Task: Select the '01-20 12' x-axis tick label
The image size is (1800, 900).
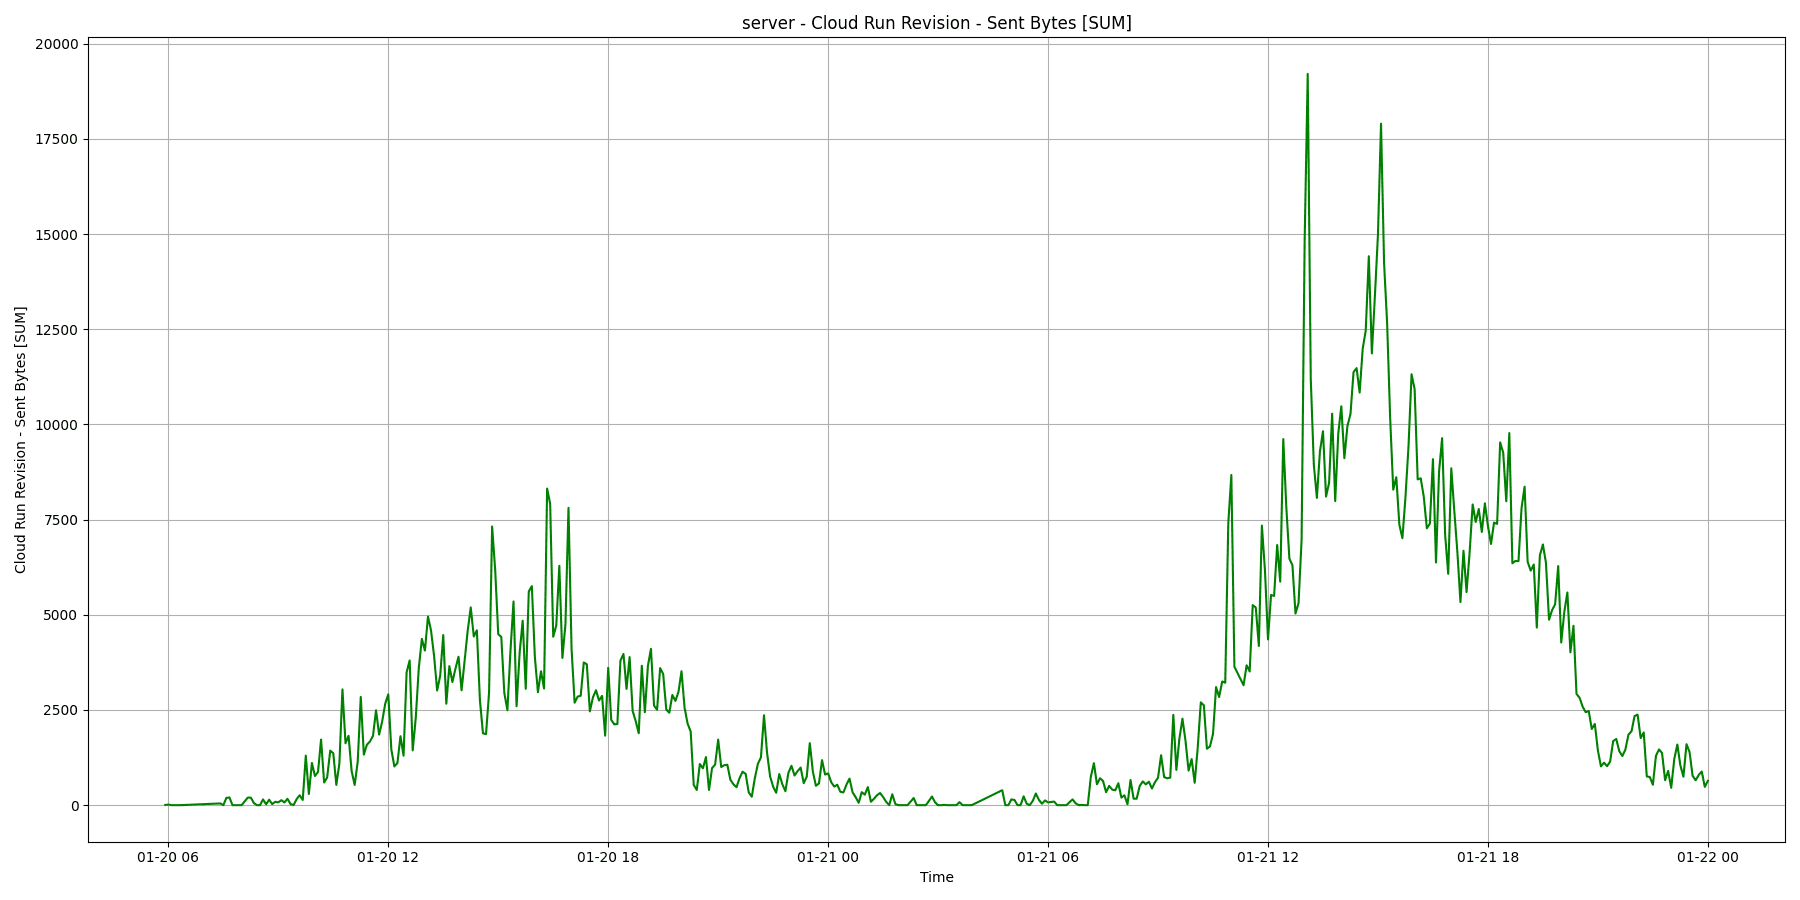Action: 388,856
